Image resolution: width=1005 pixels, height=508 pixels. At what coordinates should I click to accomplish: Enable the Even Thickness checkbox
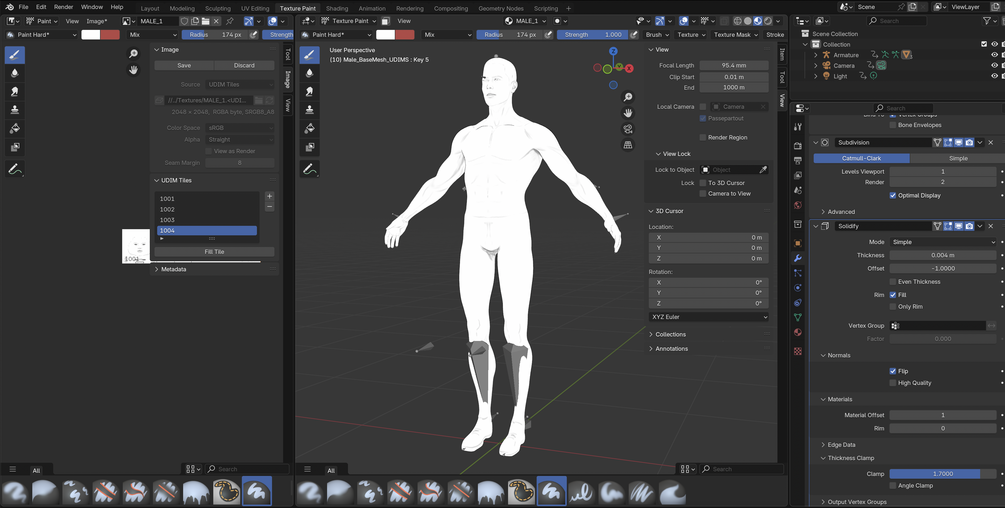click(x=893, y=282)
